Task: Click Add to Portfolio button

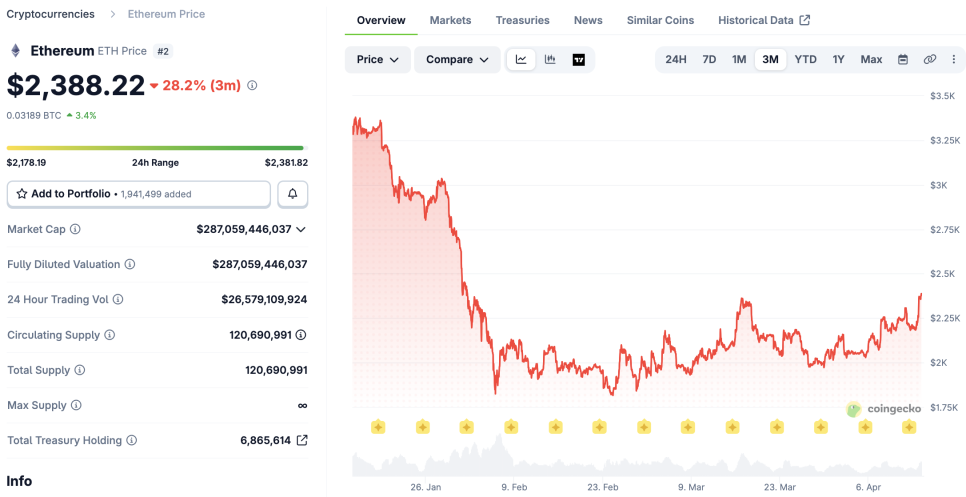Action: click(x=138, y=194)
